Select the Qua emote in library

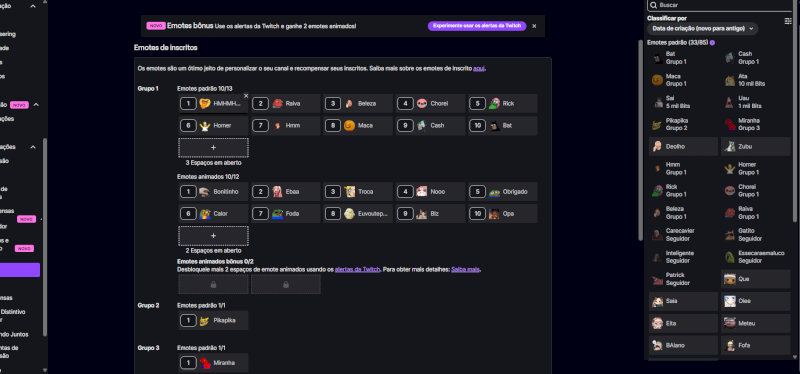click(x=756, y=279)
